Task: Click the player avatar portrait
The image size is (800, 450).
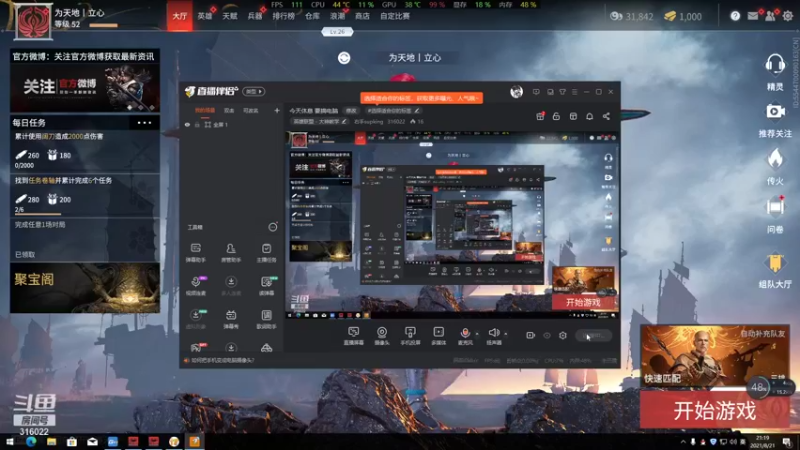Action: tap(33, 21)
